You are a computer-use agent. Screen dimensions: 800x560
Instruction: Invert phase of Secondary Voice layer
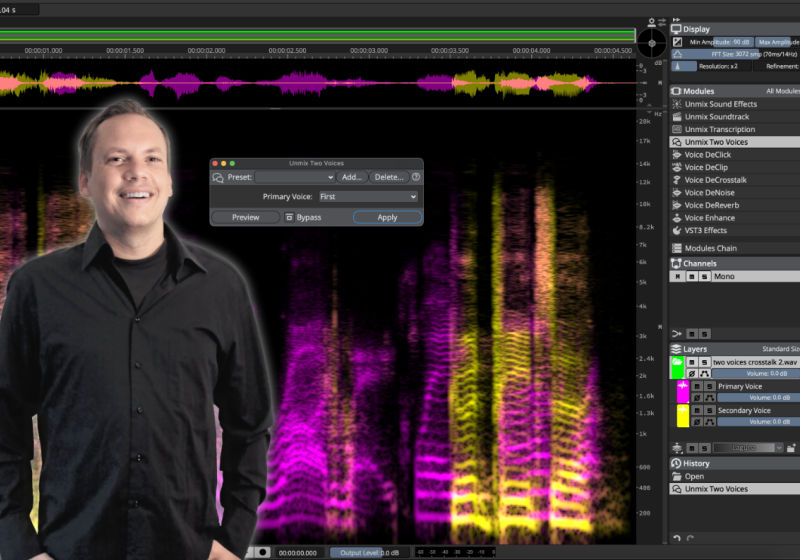[697, 422]
